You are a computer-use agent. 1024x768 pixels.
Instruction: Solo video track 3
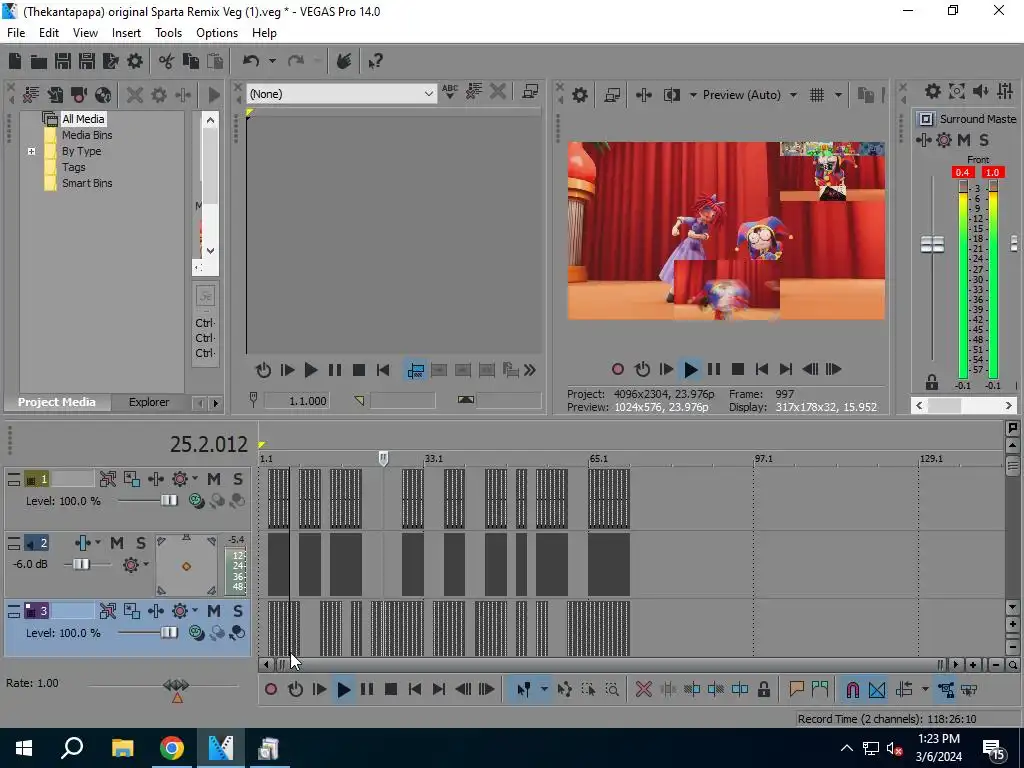coord(238,611)
